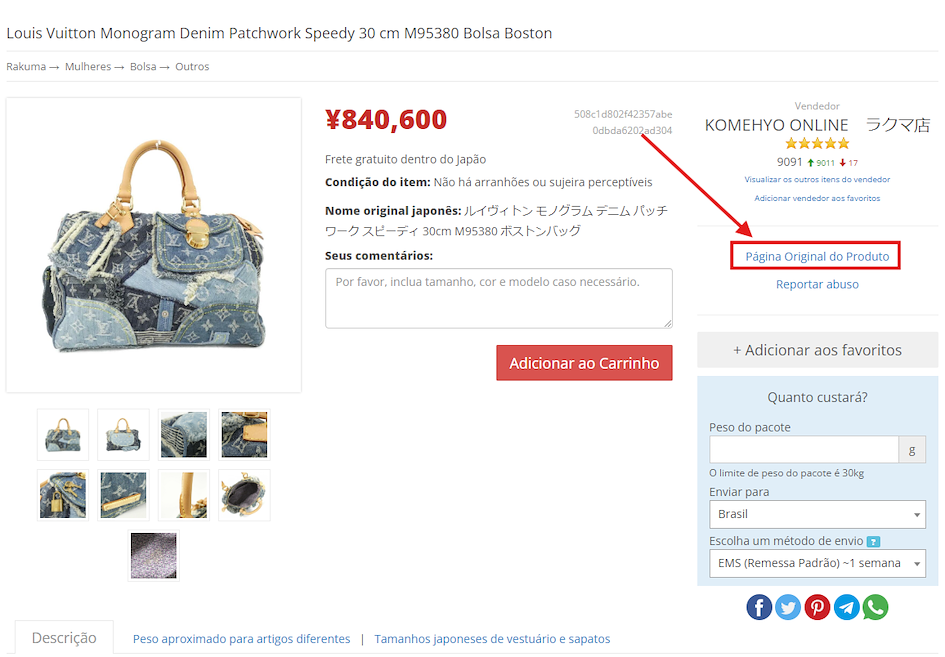Click Adicionar aos favoritos button

817,350
